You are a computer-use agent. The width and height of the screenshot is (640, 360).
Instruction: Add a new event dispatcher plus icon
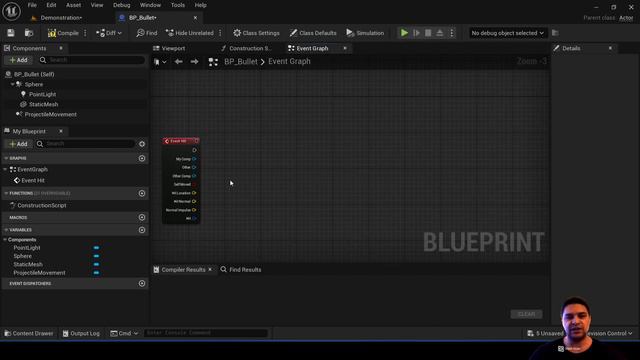[142, 283]
